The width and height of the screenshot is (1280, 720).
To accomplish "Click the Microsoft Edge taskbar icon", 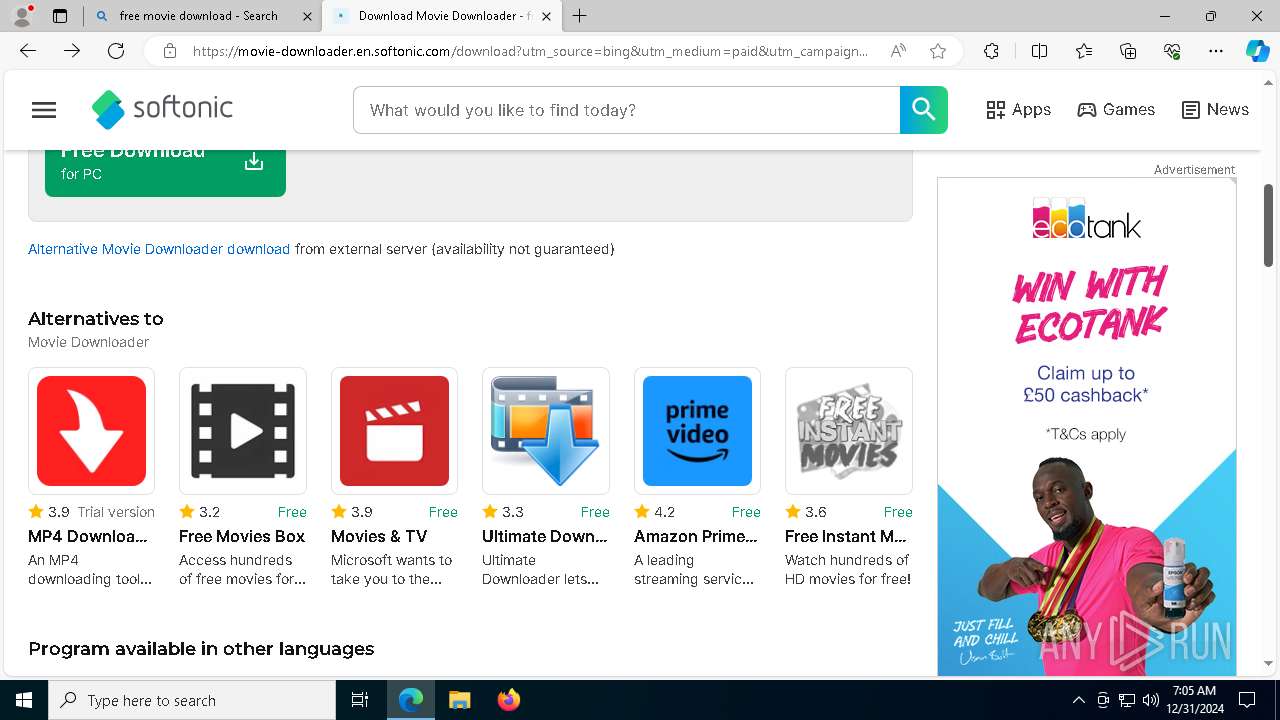I will (x=411, y=700).
